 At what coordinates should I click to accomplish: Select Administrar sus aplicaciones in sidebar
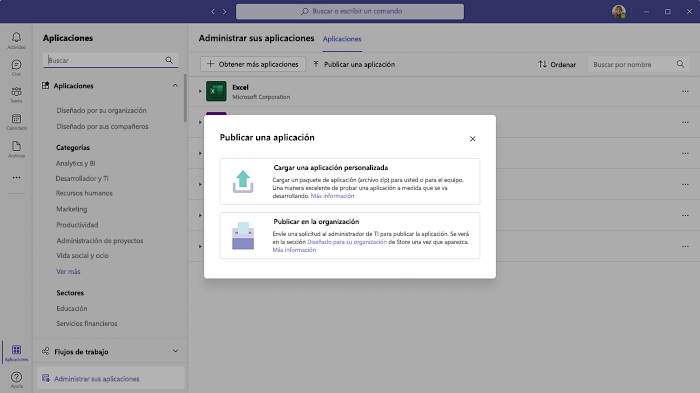click(111, 379)
